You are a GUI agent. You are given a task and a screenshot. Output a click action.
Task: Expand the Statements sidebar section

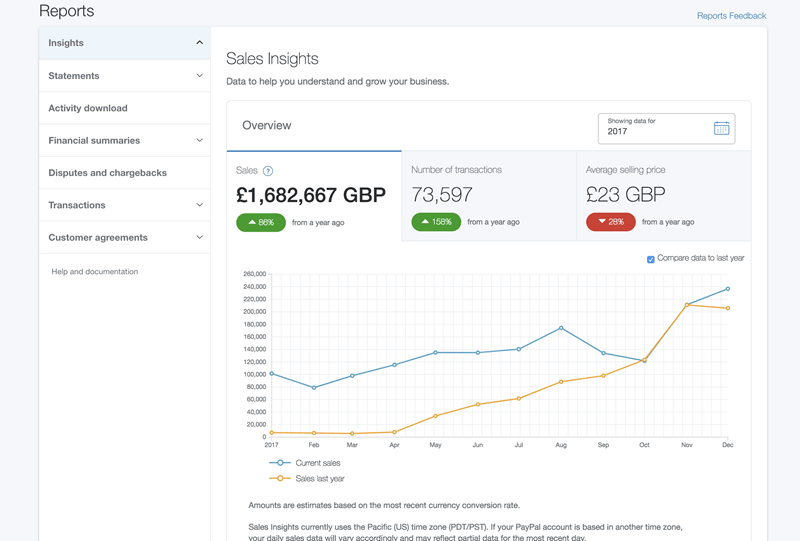tap(199, 76)
